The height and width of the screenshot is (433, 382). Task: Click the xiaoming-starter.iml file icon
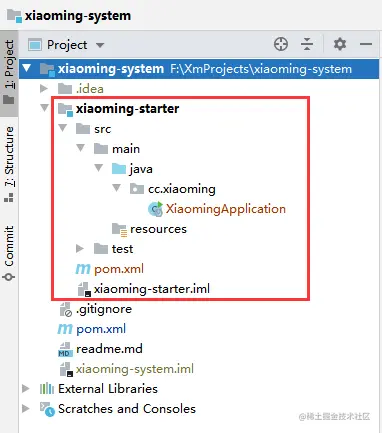click(84, 289)
